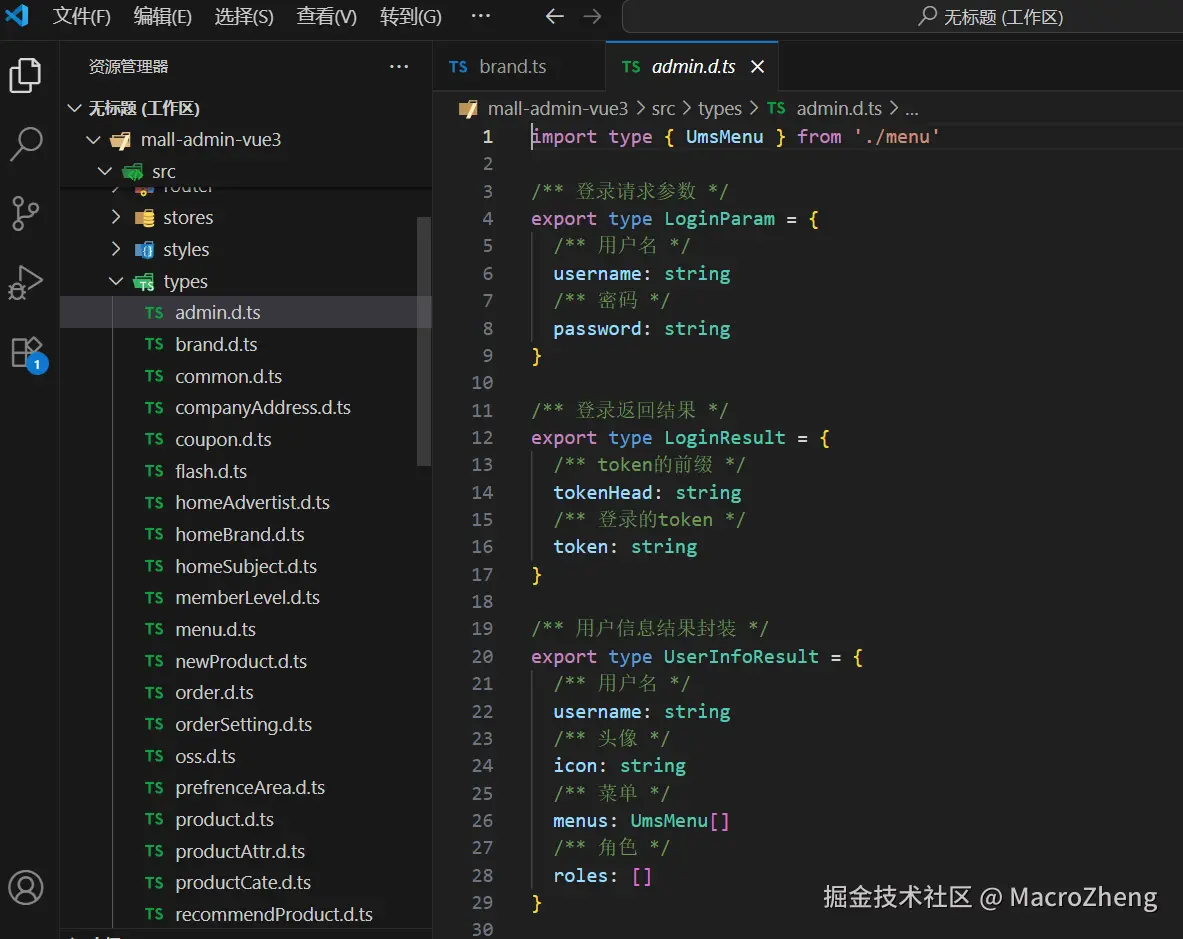This screenshot has height=939, width=1183.
Task: Open Explorer panel more actions ellipsis
Action: point(398,66)
